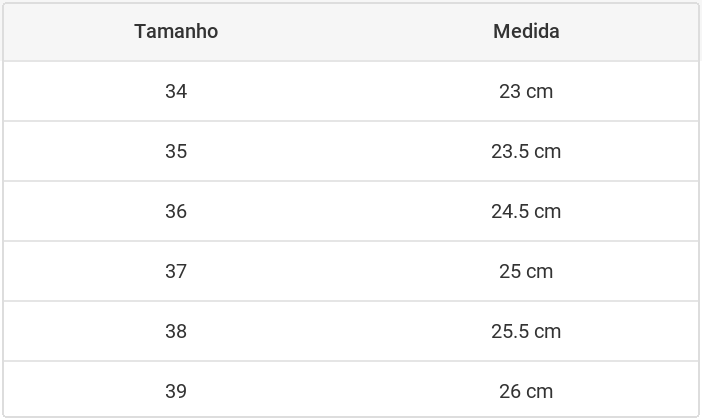Select size 39 cell
The image size is (702, 420).
coord(176,391)
